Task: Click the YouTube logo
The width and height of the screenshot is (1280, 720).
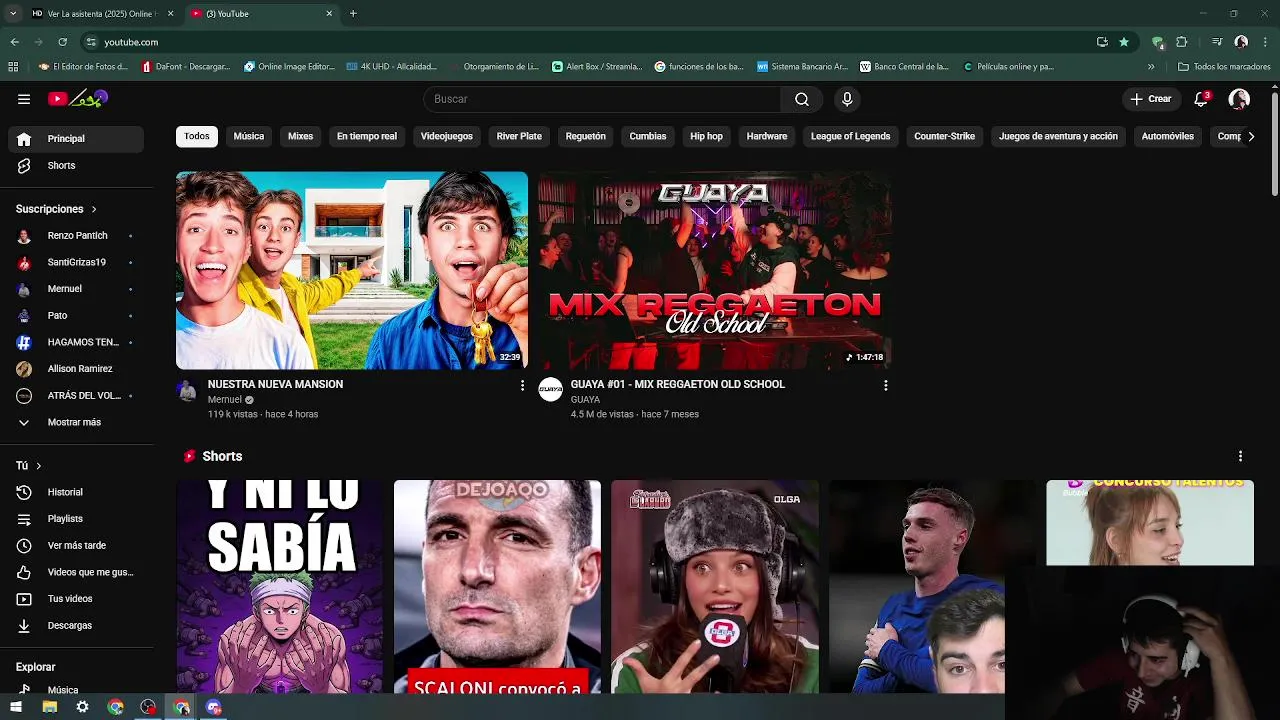Action: click(x=78, y=99)
